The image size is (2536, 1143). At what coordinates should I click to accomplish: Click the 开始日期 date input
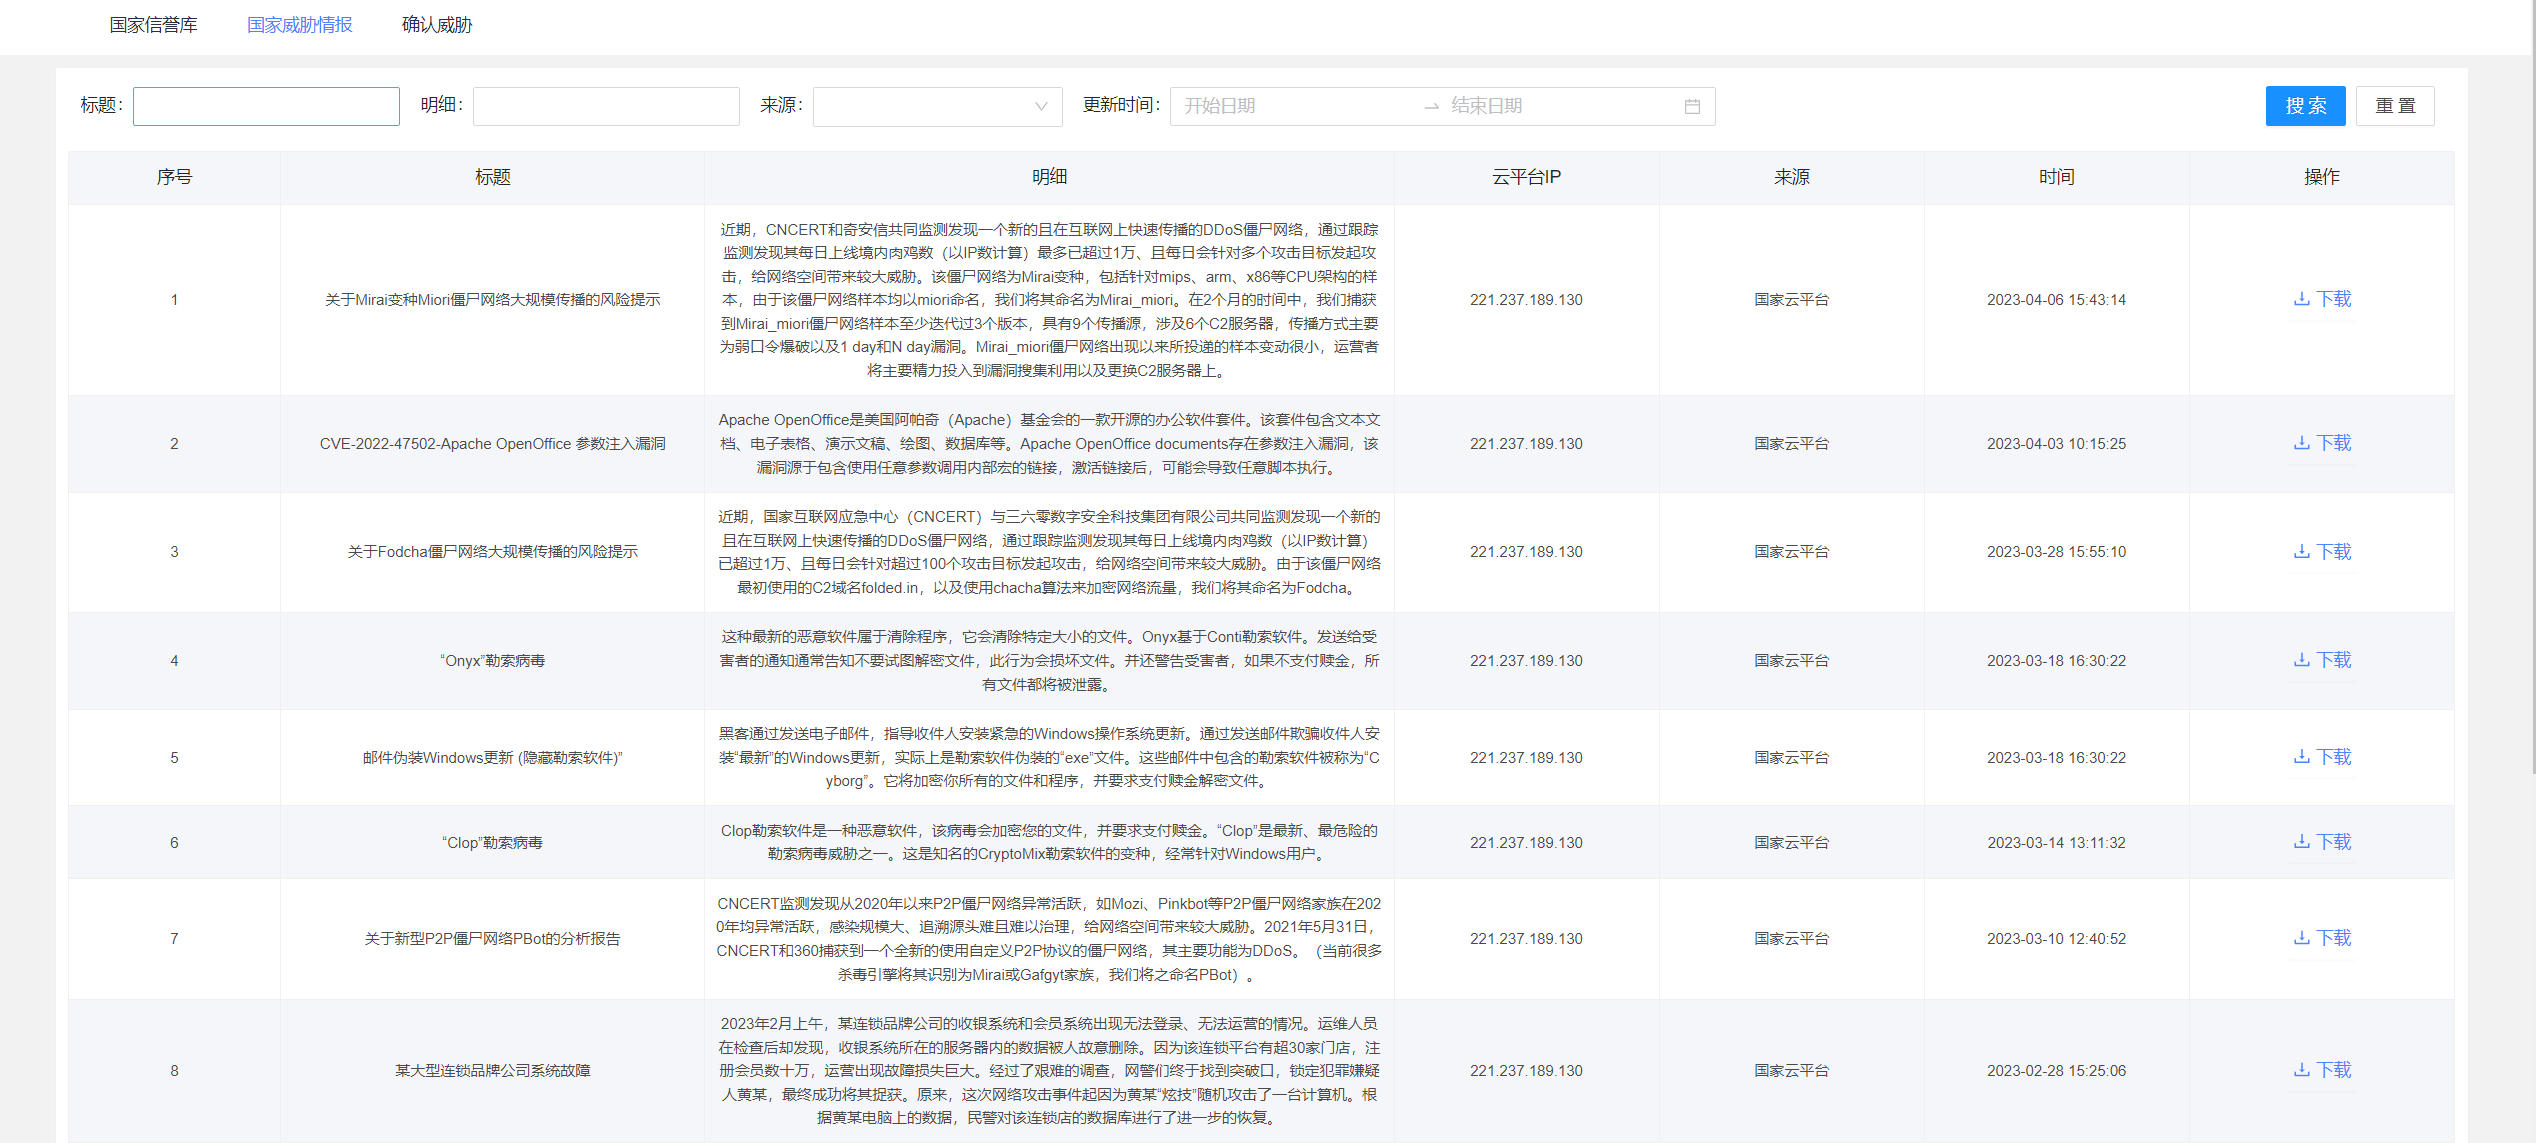(x=1290, y=105)
